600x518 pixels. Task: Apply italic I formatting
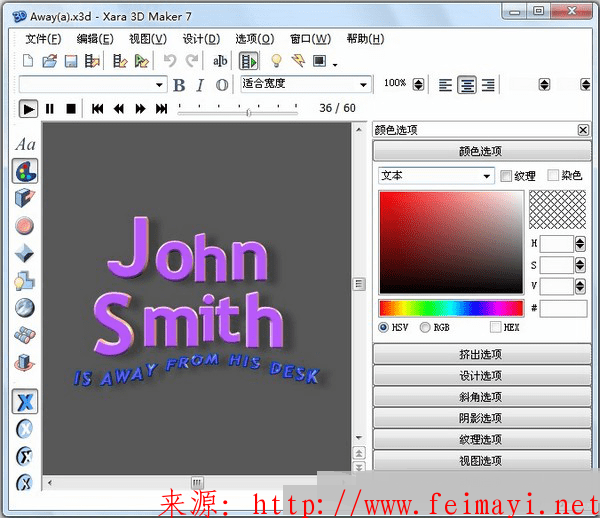coord(200,85)
